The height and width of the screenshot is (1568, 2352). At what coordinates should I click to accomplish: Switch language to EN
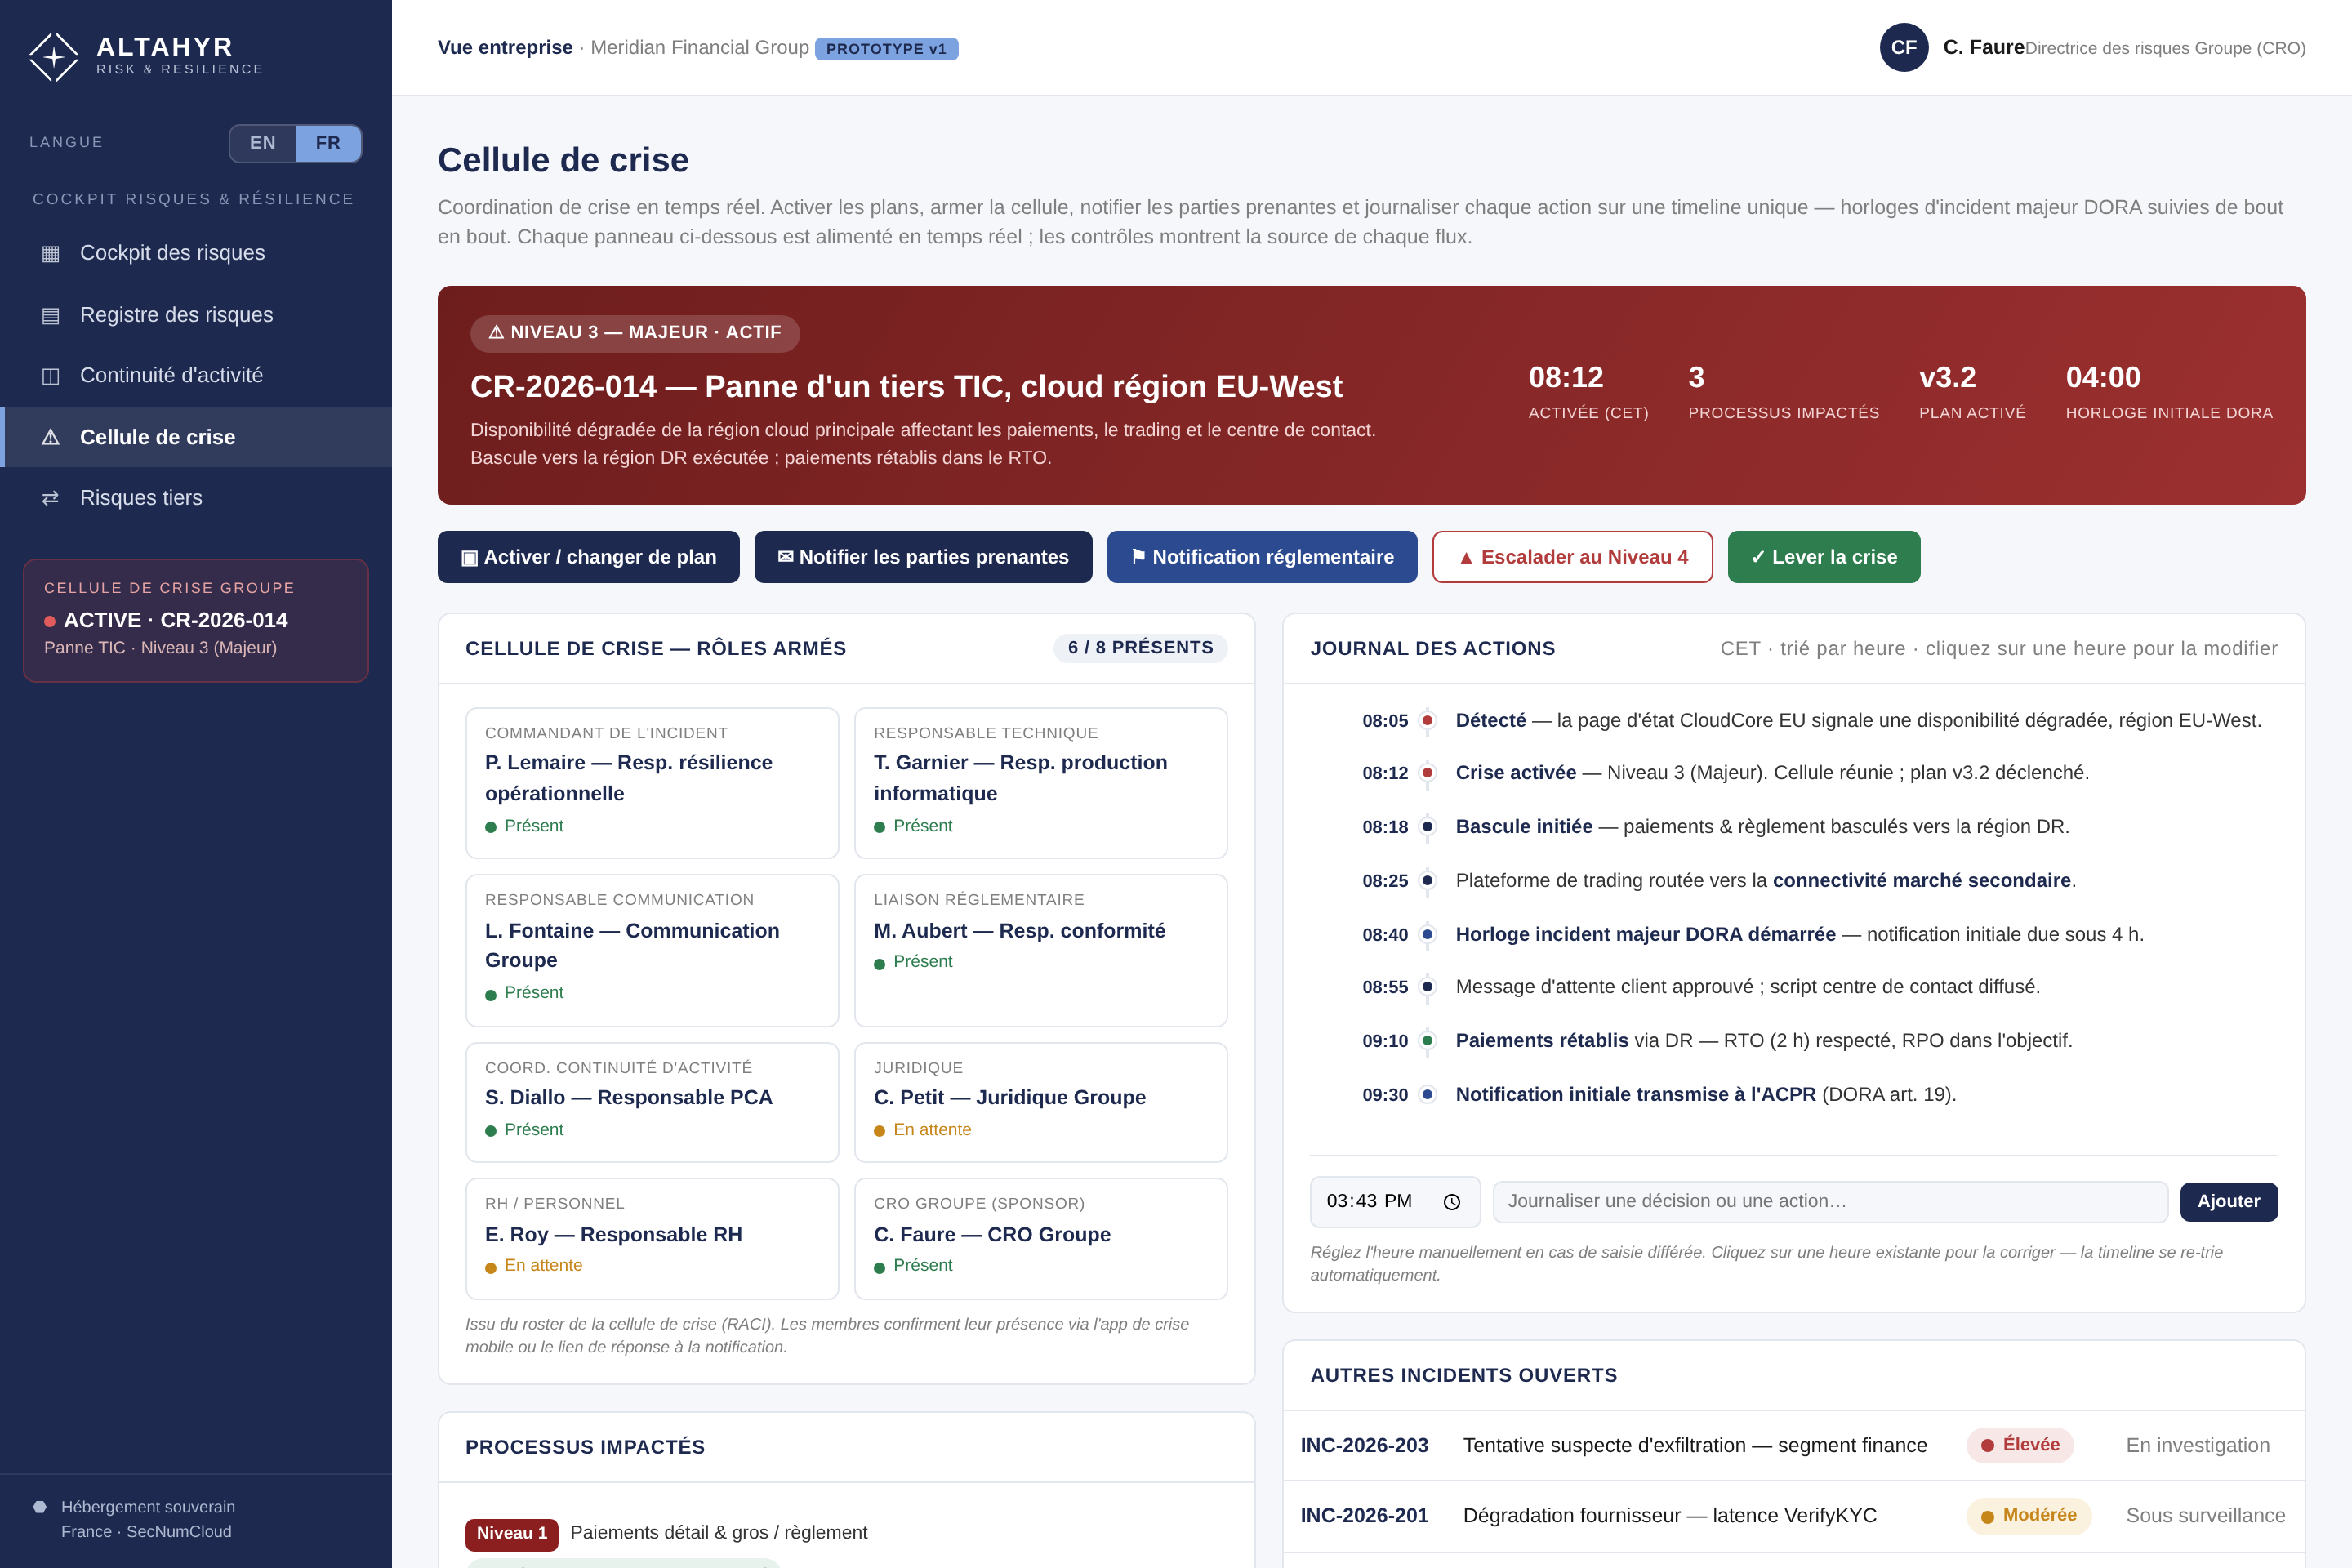coord(263,143)
